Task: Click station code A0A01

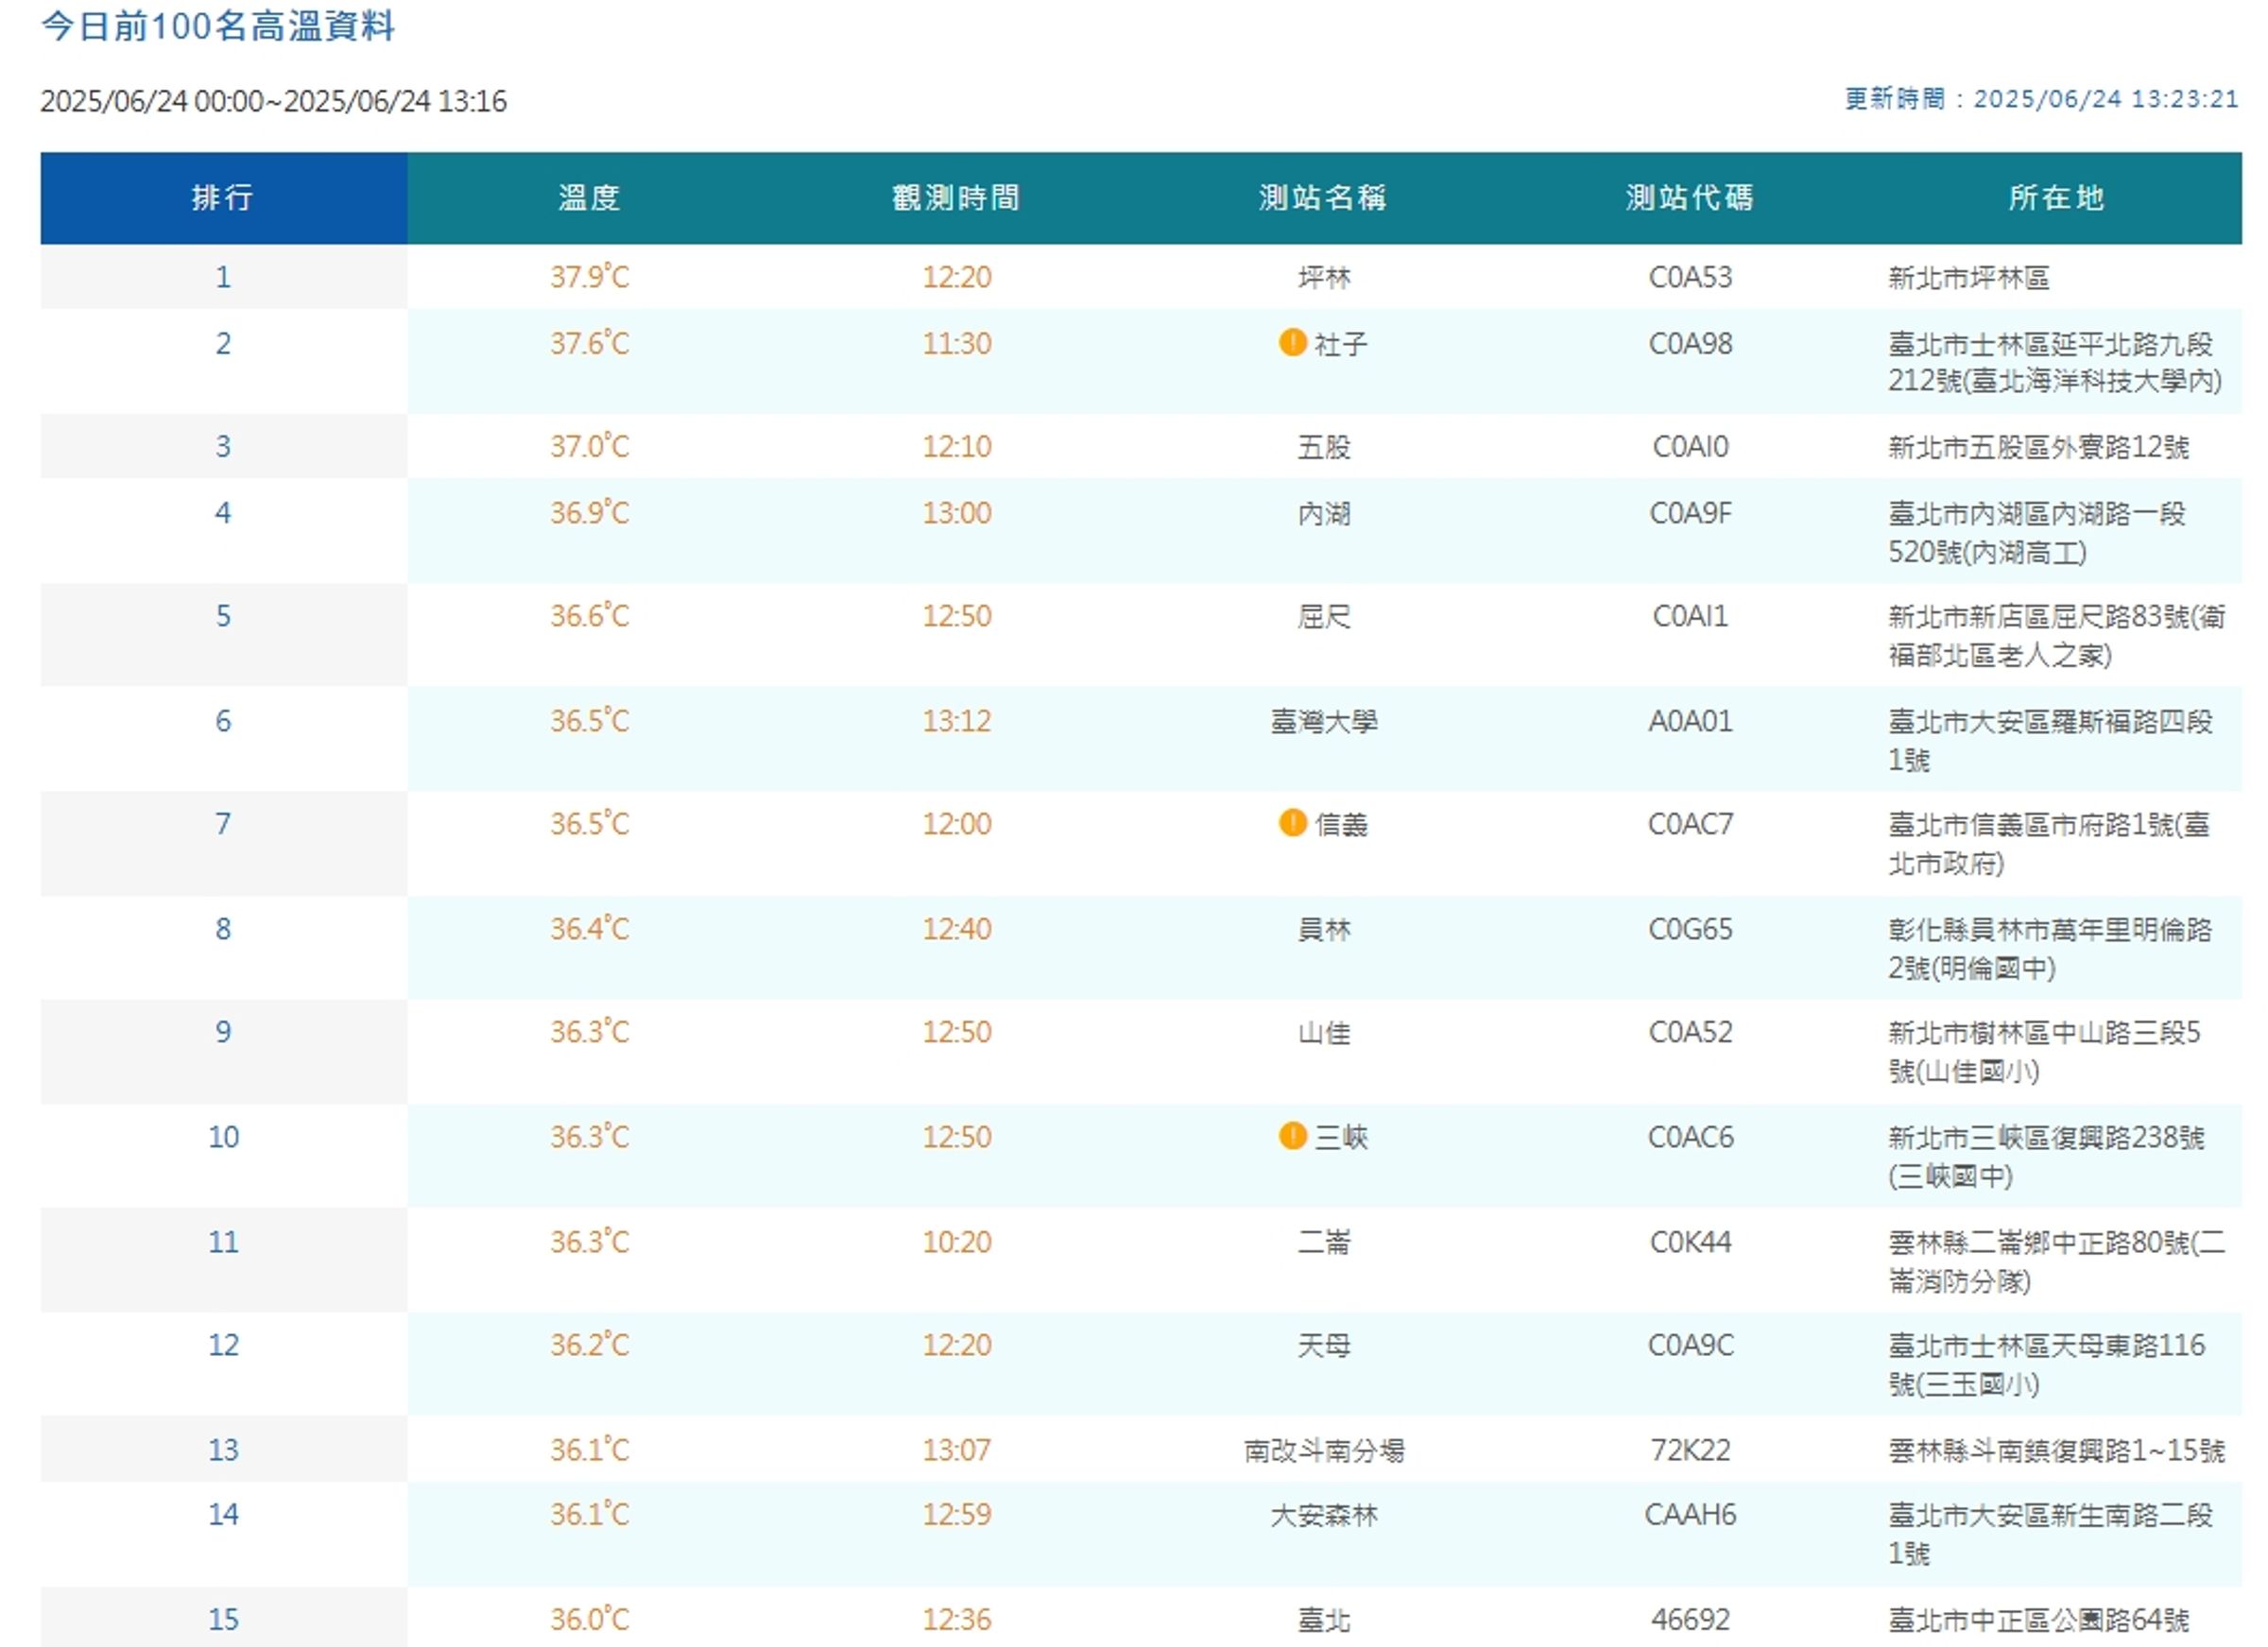Action: click(1690, 721)
